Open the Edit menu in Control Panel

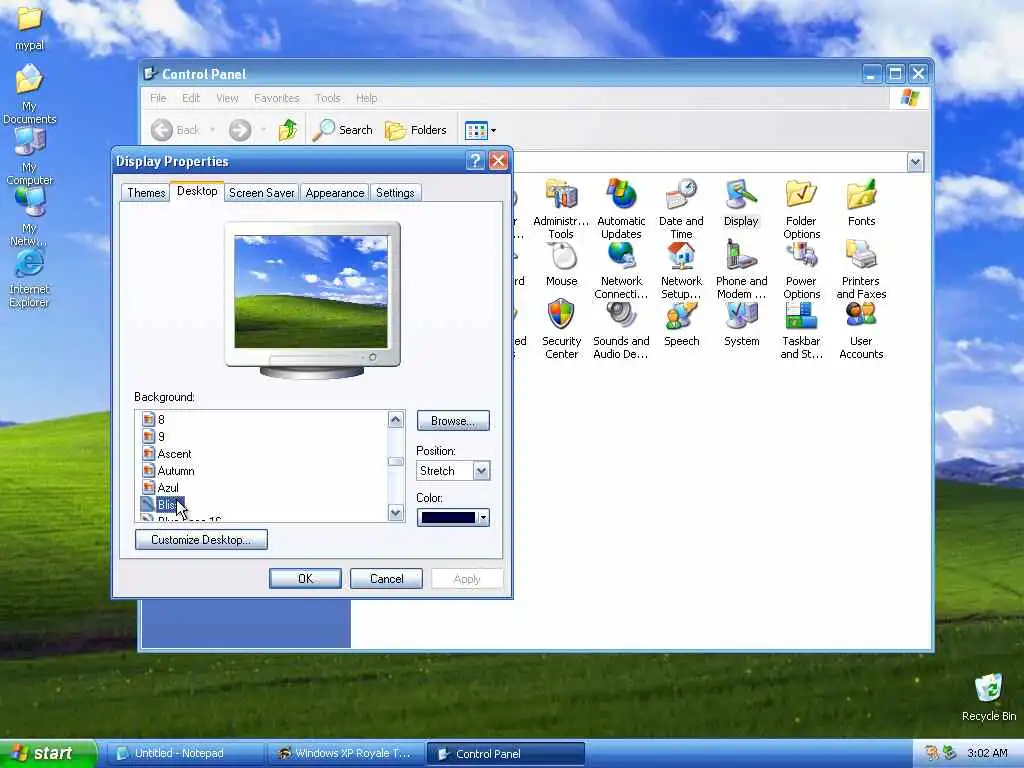(x=191, y=98)
